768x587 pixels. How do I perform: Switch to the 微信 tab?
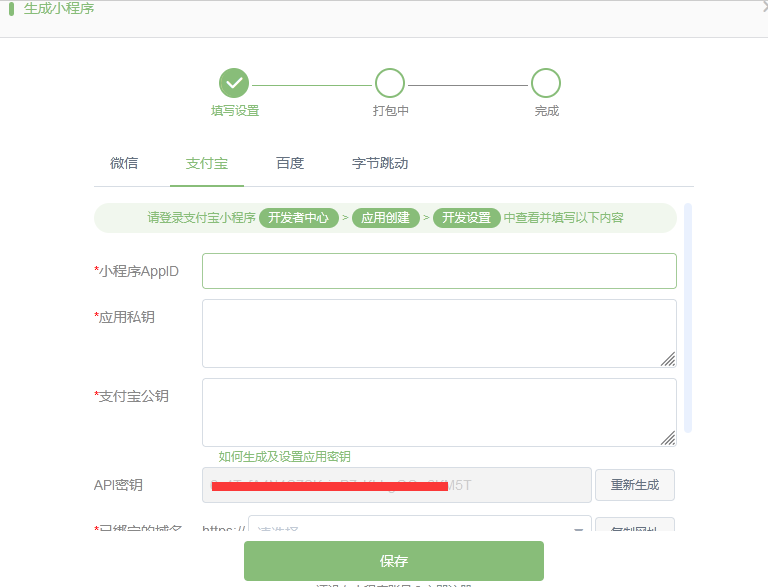coord(124,163)
